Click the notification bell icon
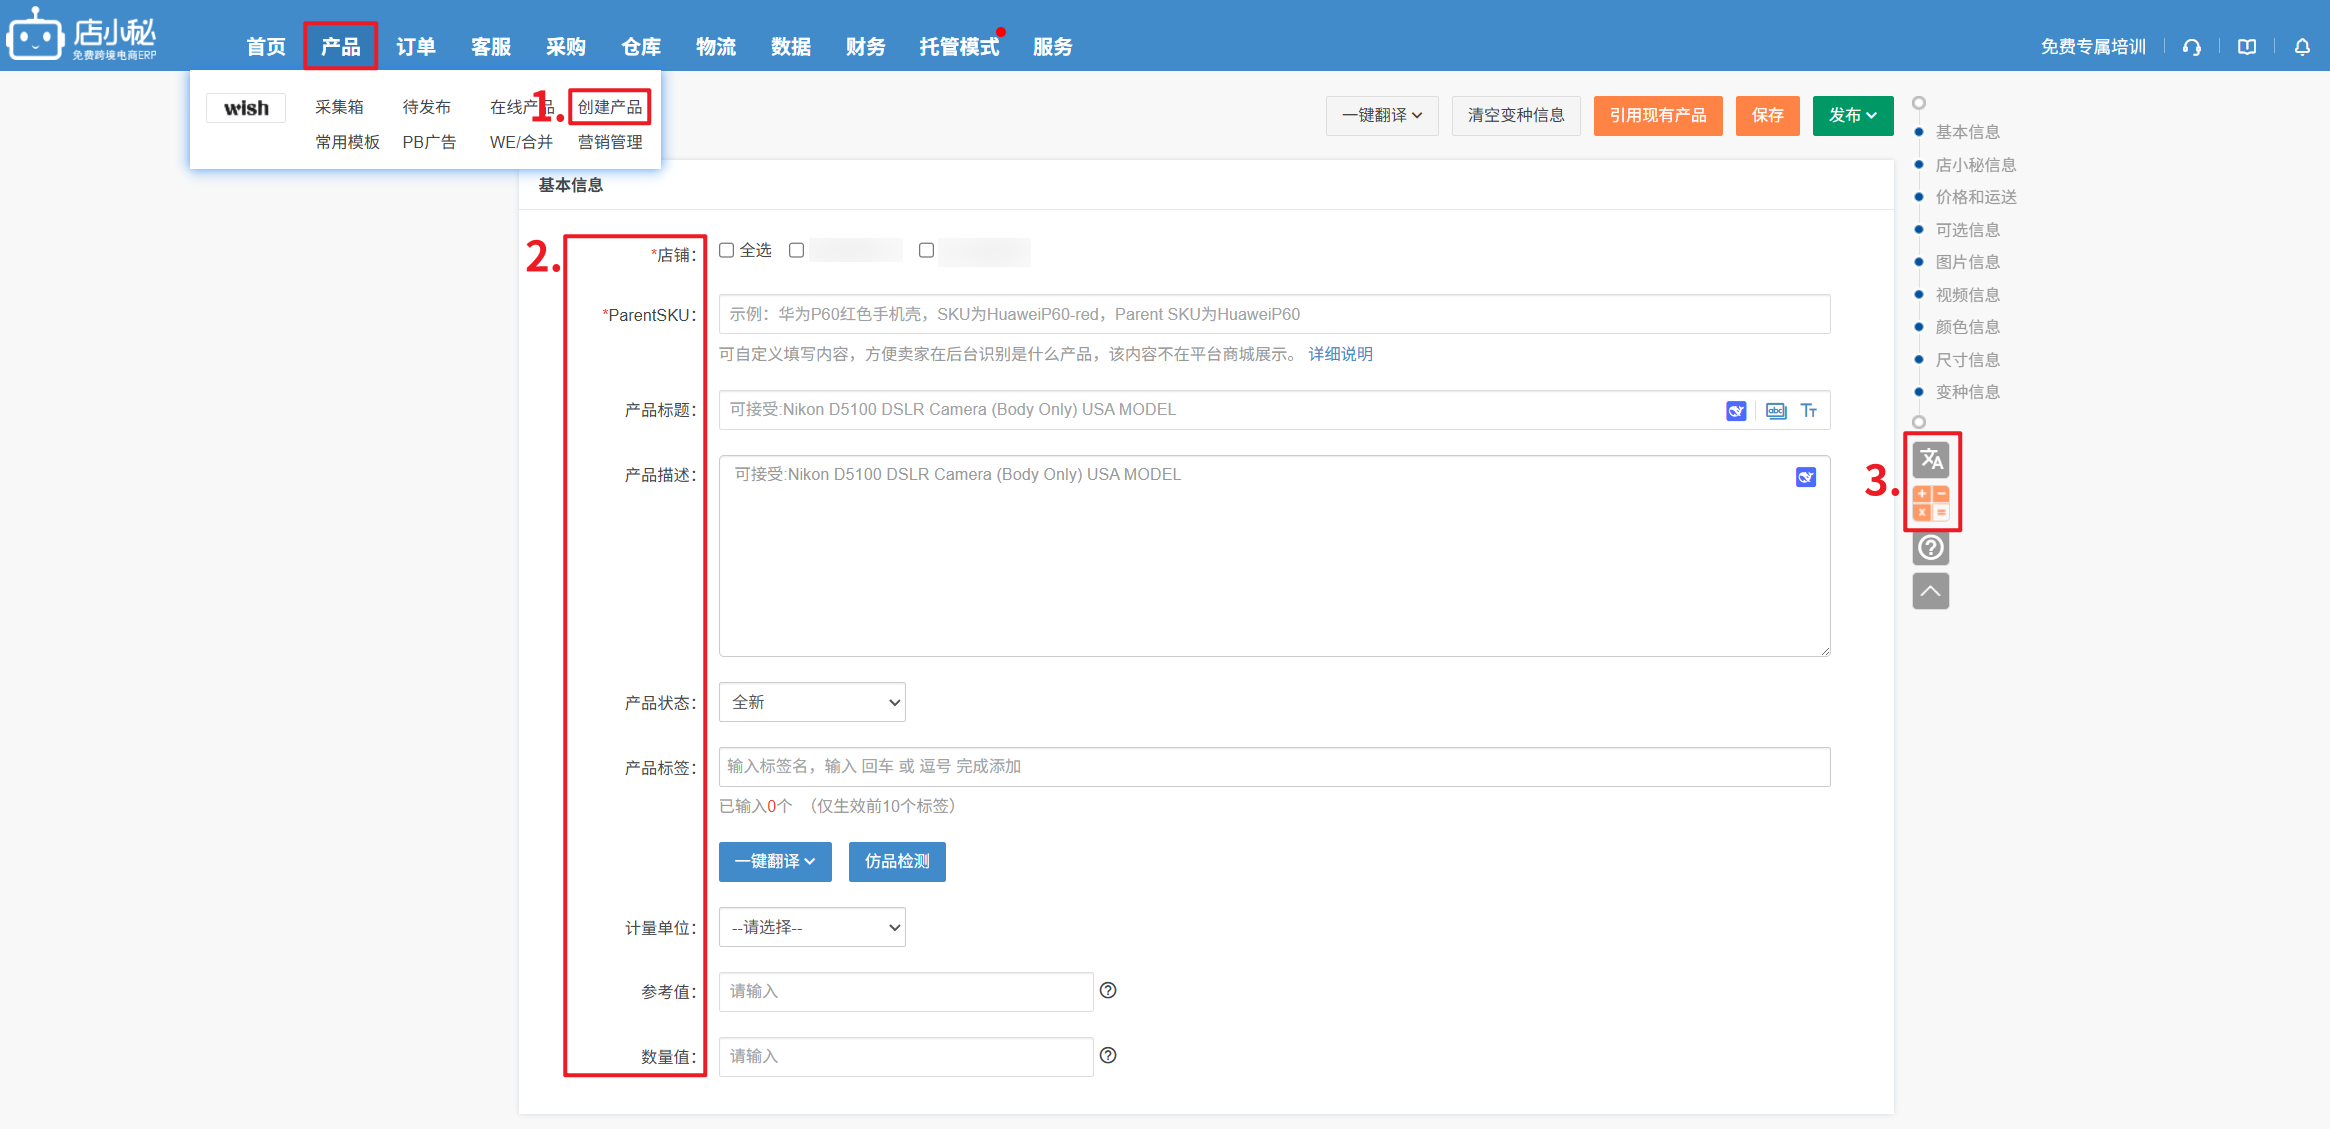The width and height of the screenshot is (2330, 1129). point(2302,47)
